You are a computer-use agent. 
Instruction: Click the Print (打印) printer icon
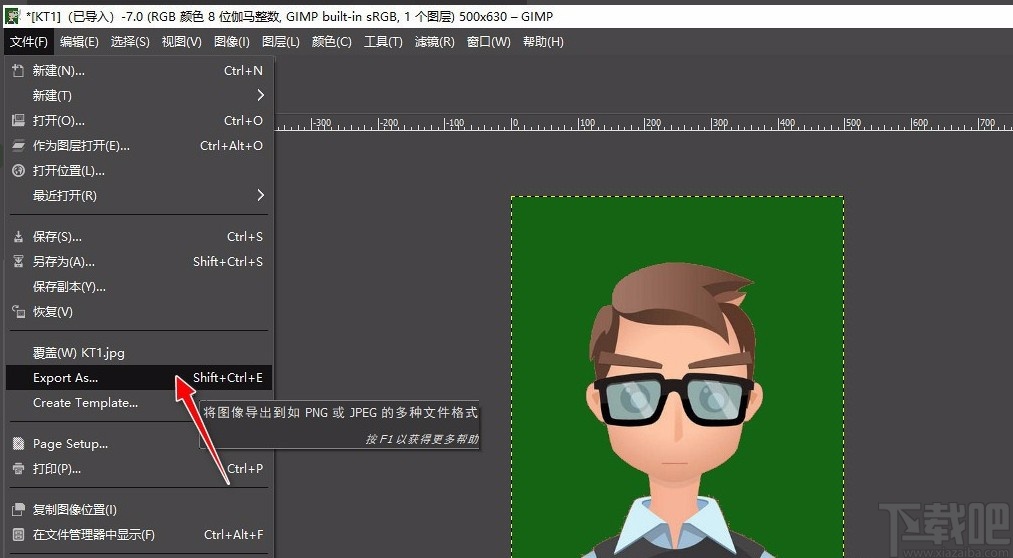click(x=18, y=469)
